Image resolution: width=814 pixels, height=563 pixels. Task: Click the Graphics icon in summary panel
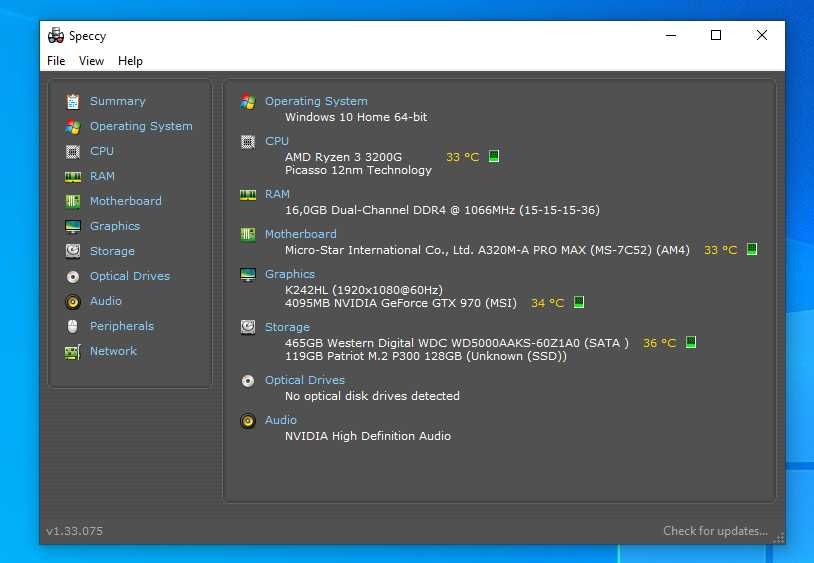[248, 274]
